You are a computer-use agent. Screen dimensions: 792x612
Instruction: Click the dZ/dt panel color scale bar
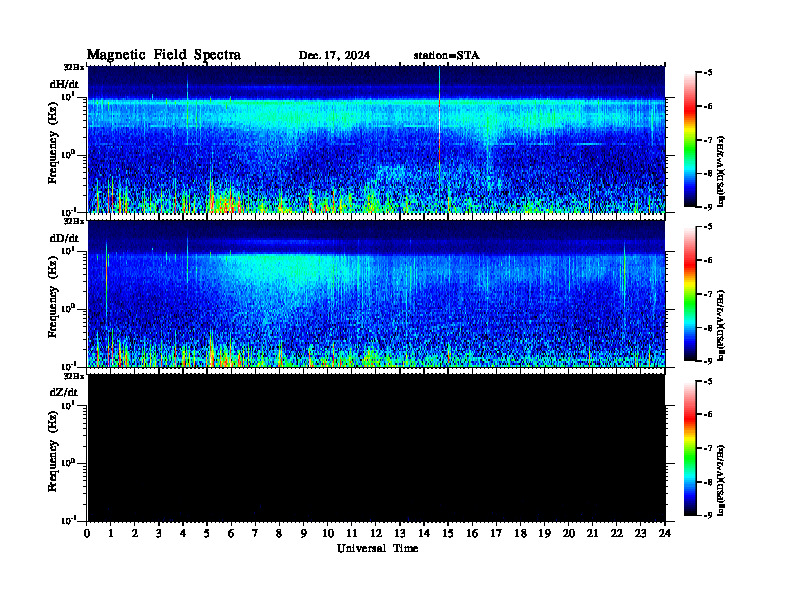tap(690, 448)
